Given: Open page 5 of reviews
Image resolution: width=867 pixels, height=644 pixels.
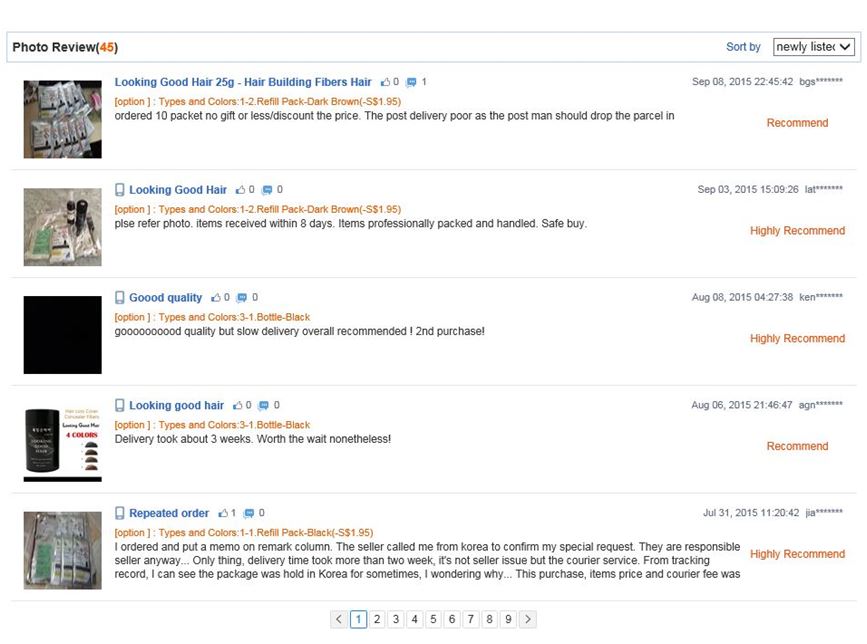Looking at the screenshot, I should pos(433,620).
